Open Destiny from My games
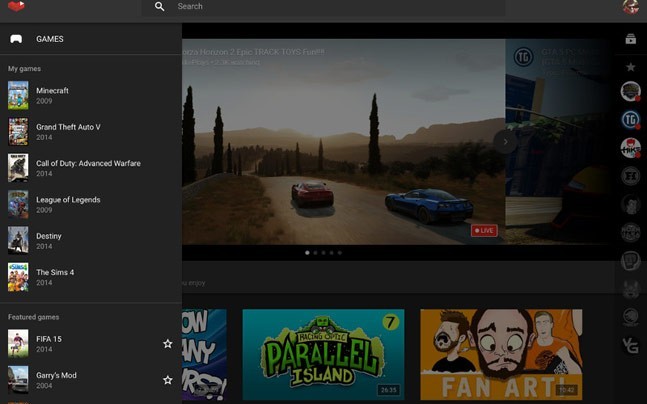647x404 pixels. tap(91, 241)
